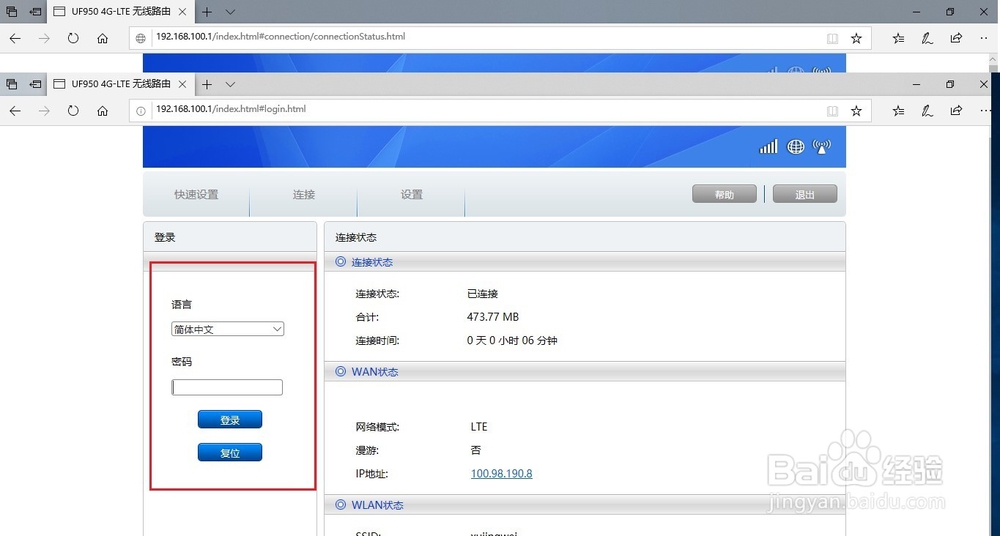Add login.html page to favorites with star
The image size is (1000, 536).
pos(857,111)
